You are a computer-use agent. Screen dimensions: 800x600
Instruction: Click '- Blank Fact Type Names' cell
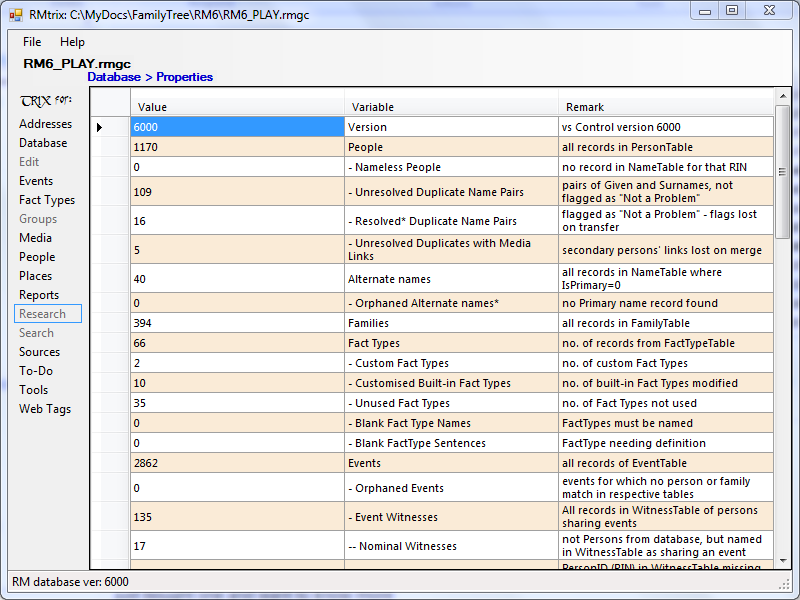pyautogui.click(x=452, y=423)
